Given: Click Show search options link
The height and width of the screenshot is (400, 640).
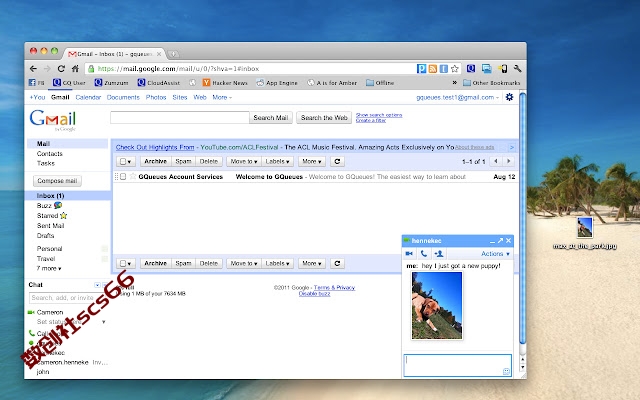Looking at the screenshot, I should click(379, 115).
